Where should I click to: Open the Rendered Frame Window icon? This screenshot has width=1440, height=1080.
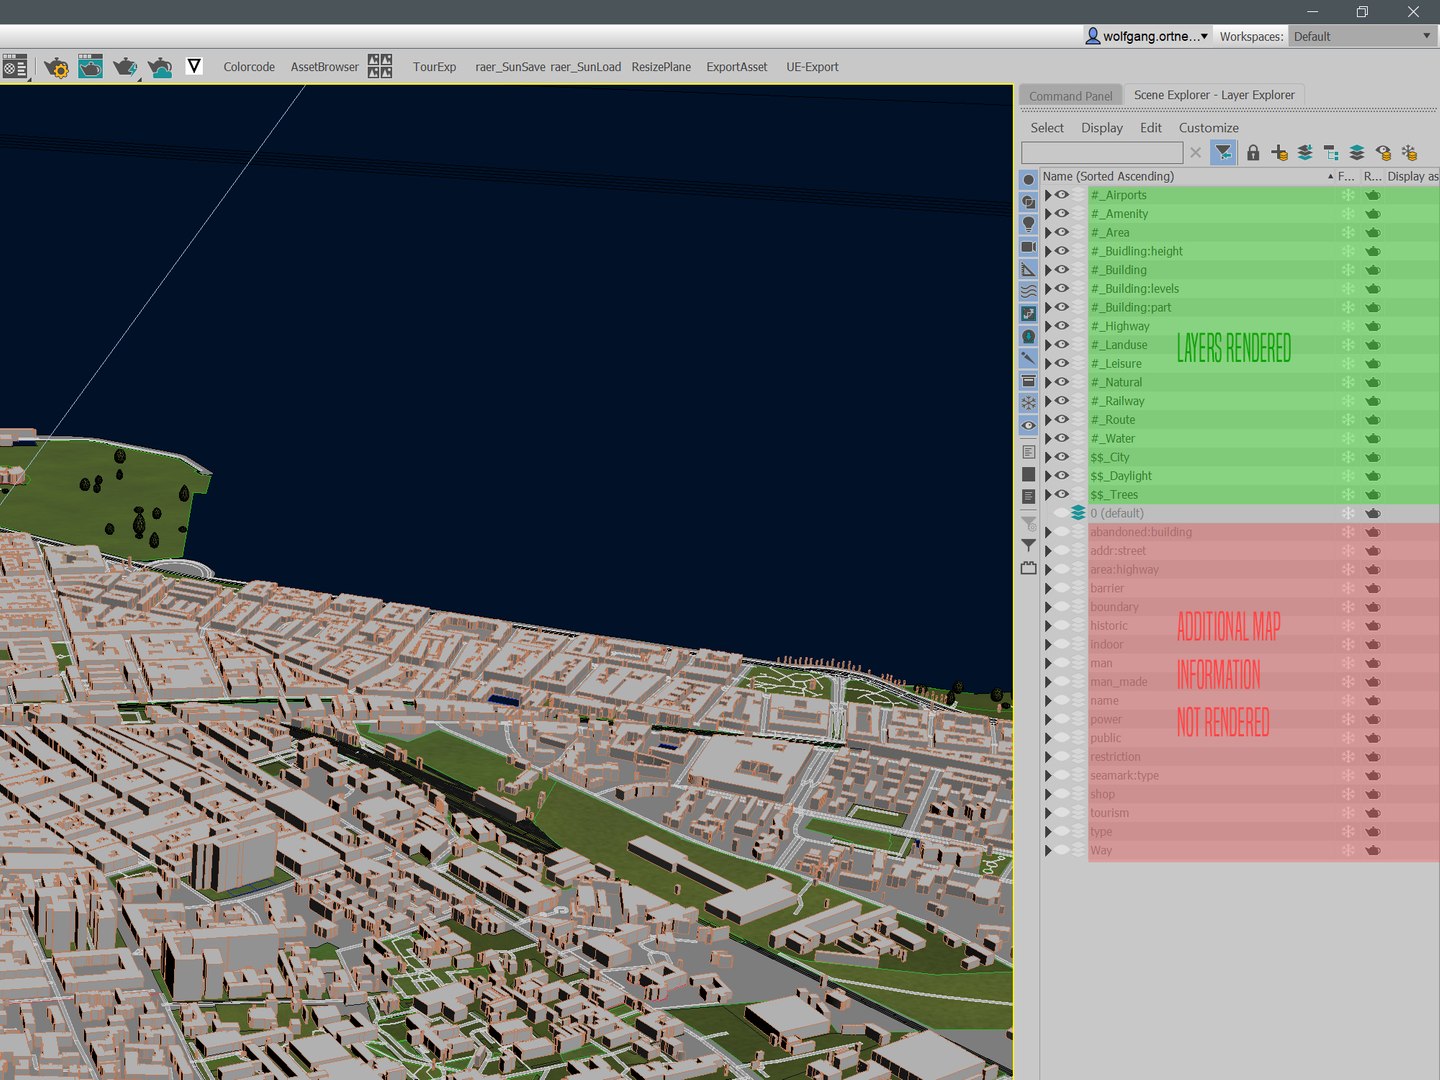[x=90, y=67]
